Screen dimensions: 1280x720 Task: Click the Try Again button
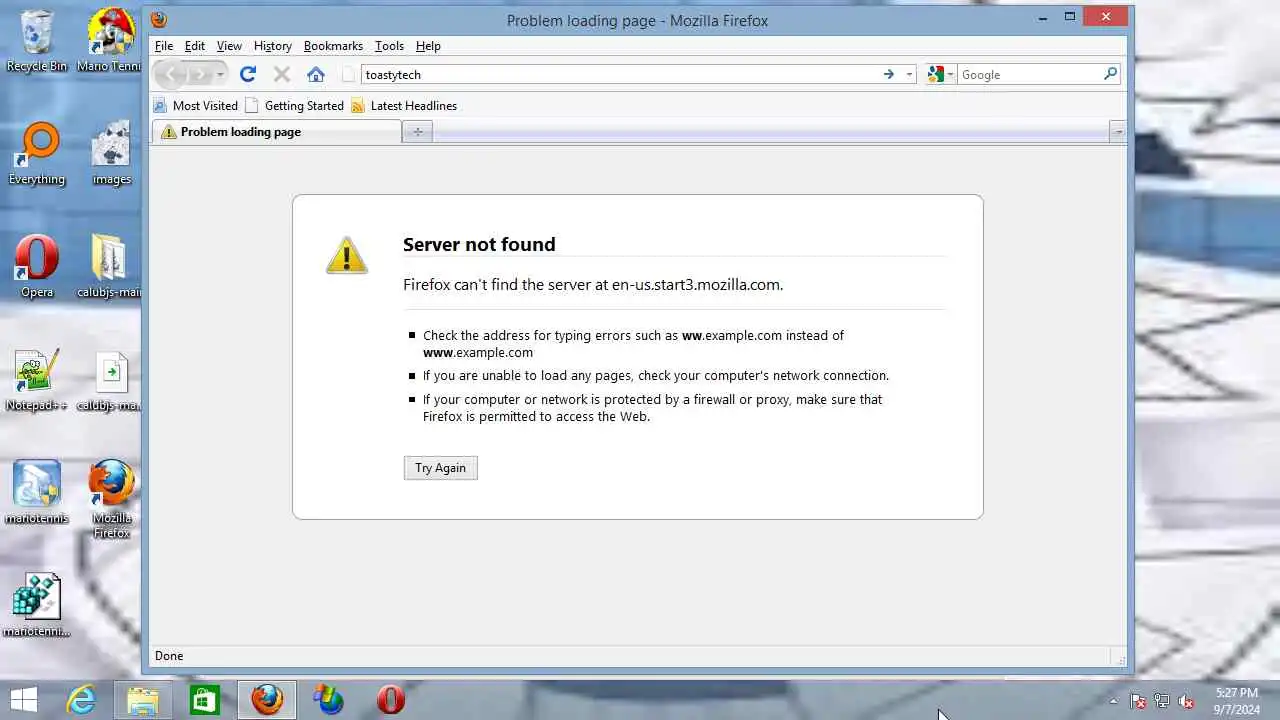click(x=441, y=468)
